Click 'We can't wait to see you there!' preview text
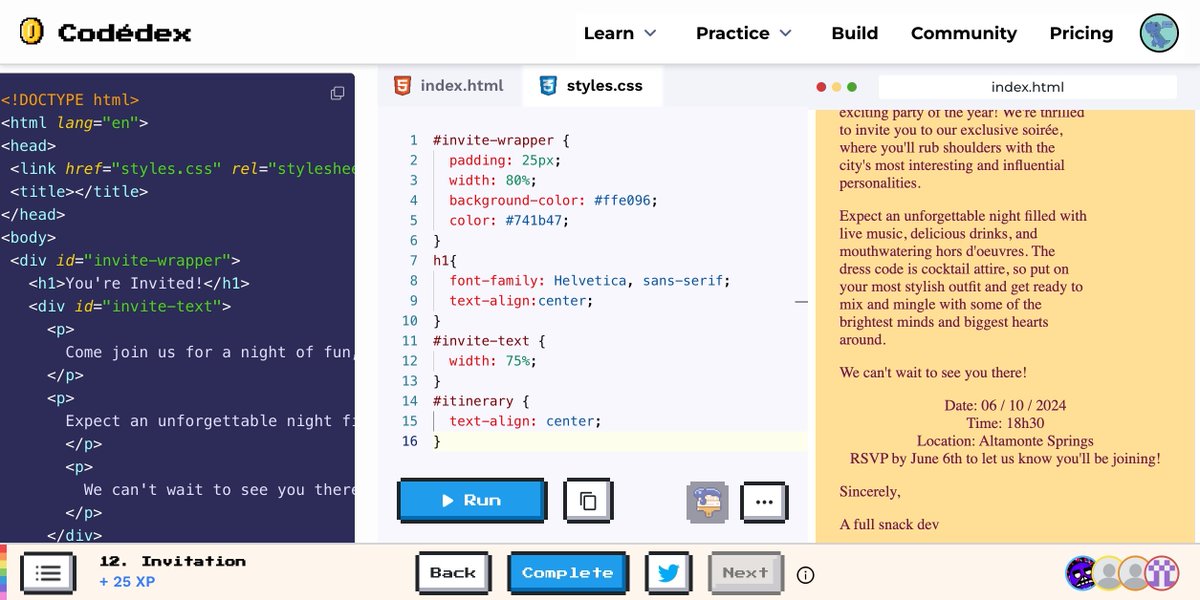1200x600 pixels. point(933,373)
